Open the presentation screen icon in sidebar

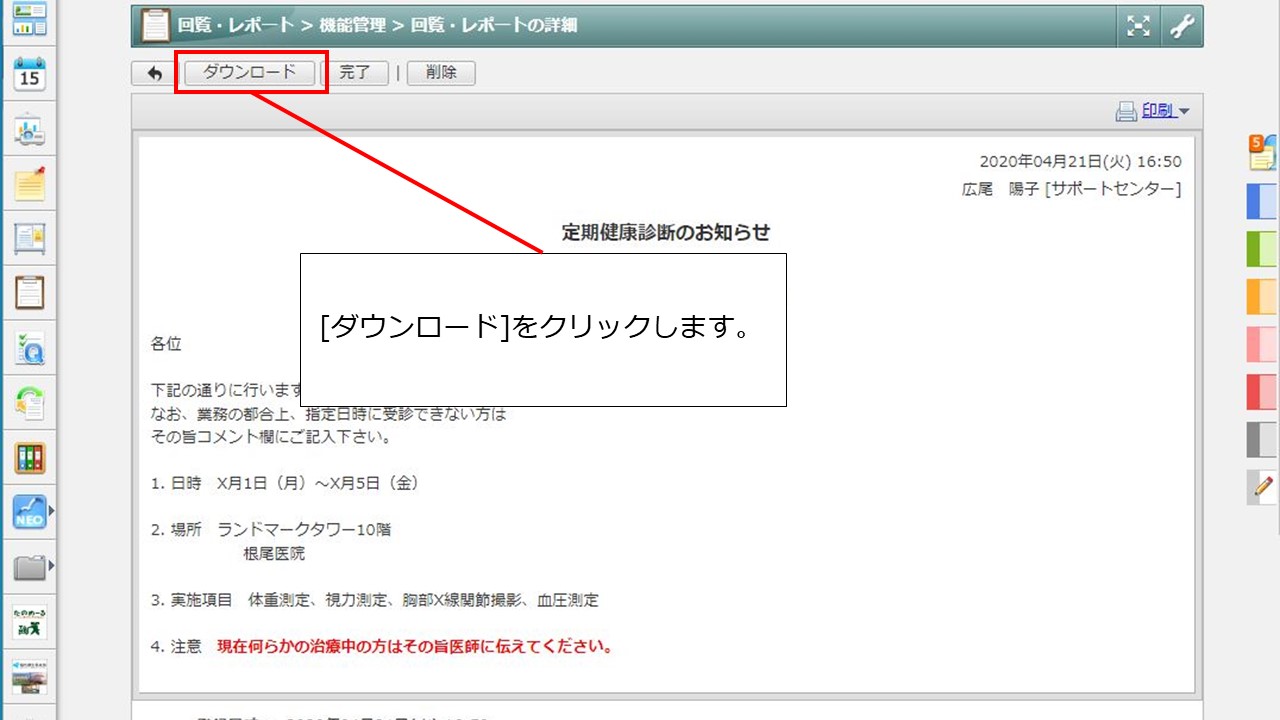click(x=30, y=130)
